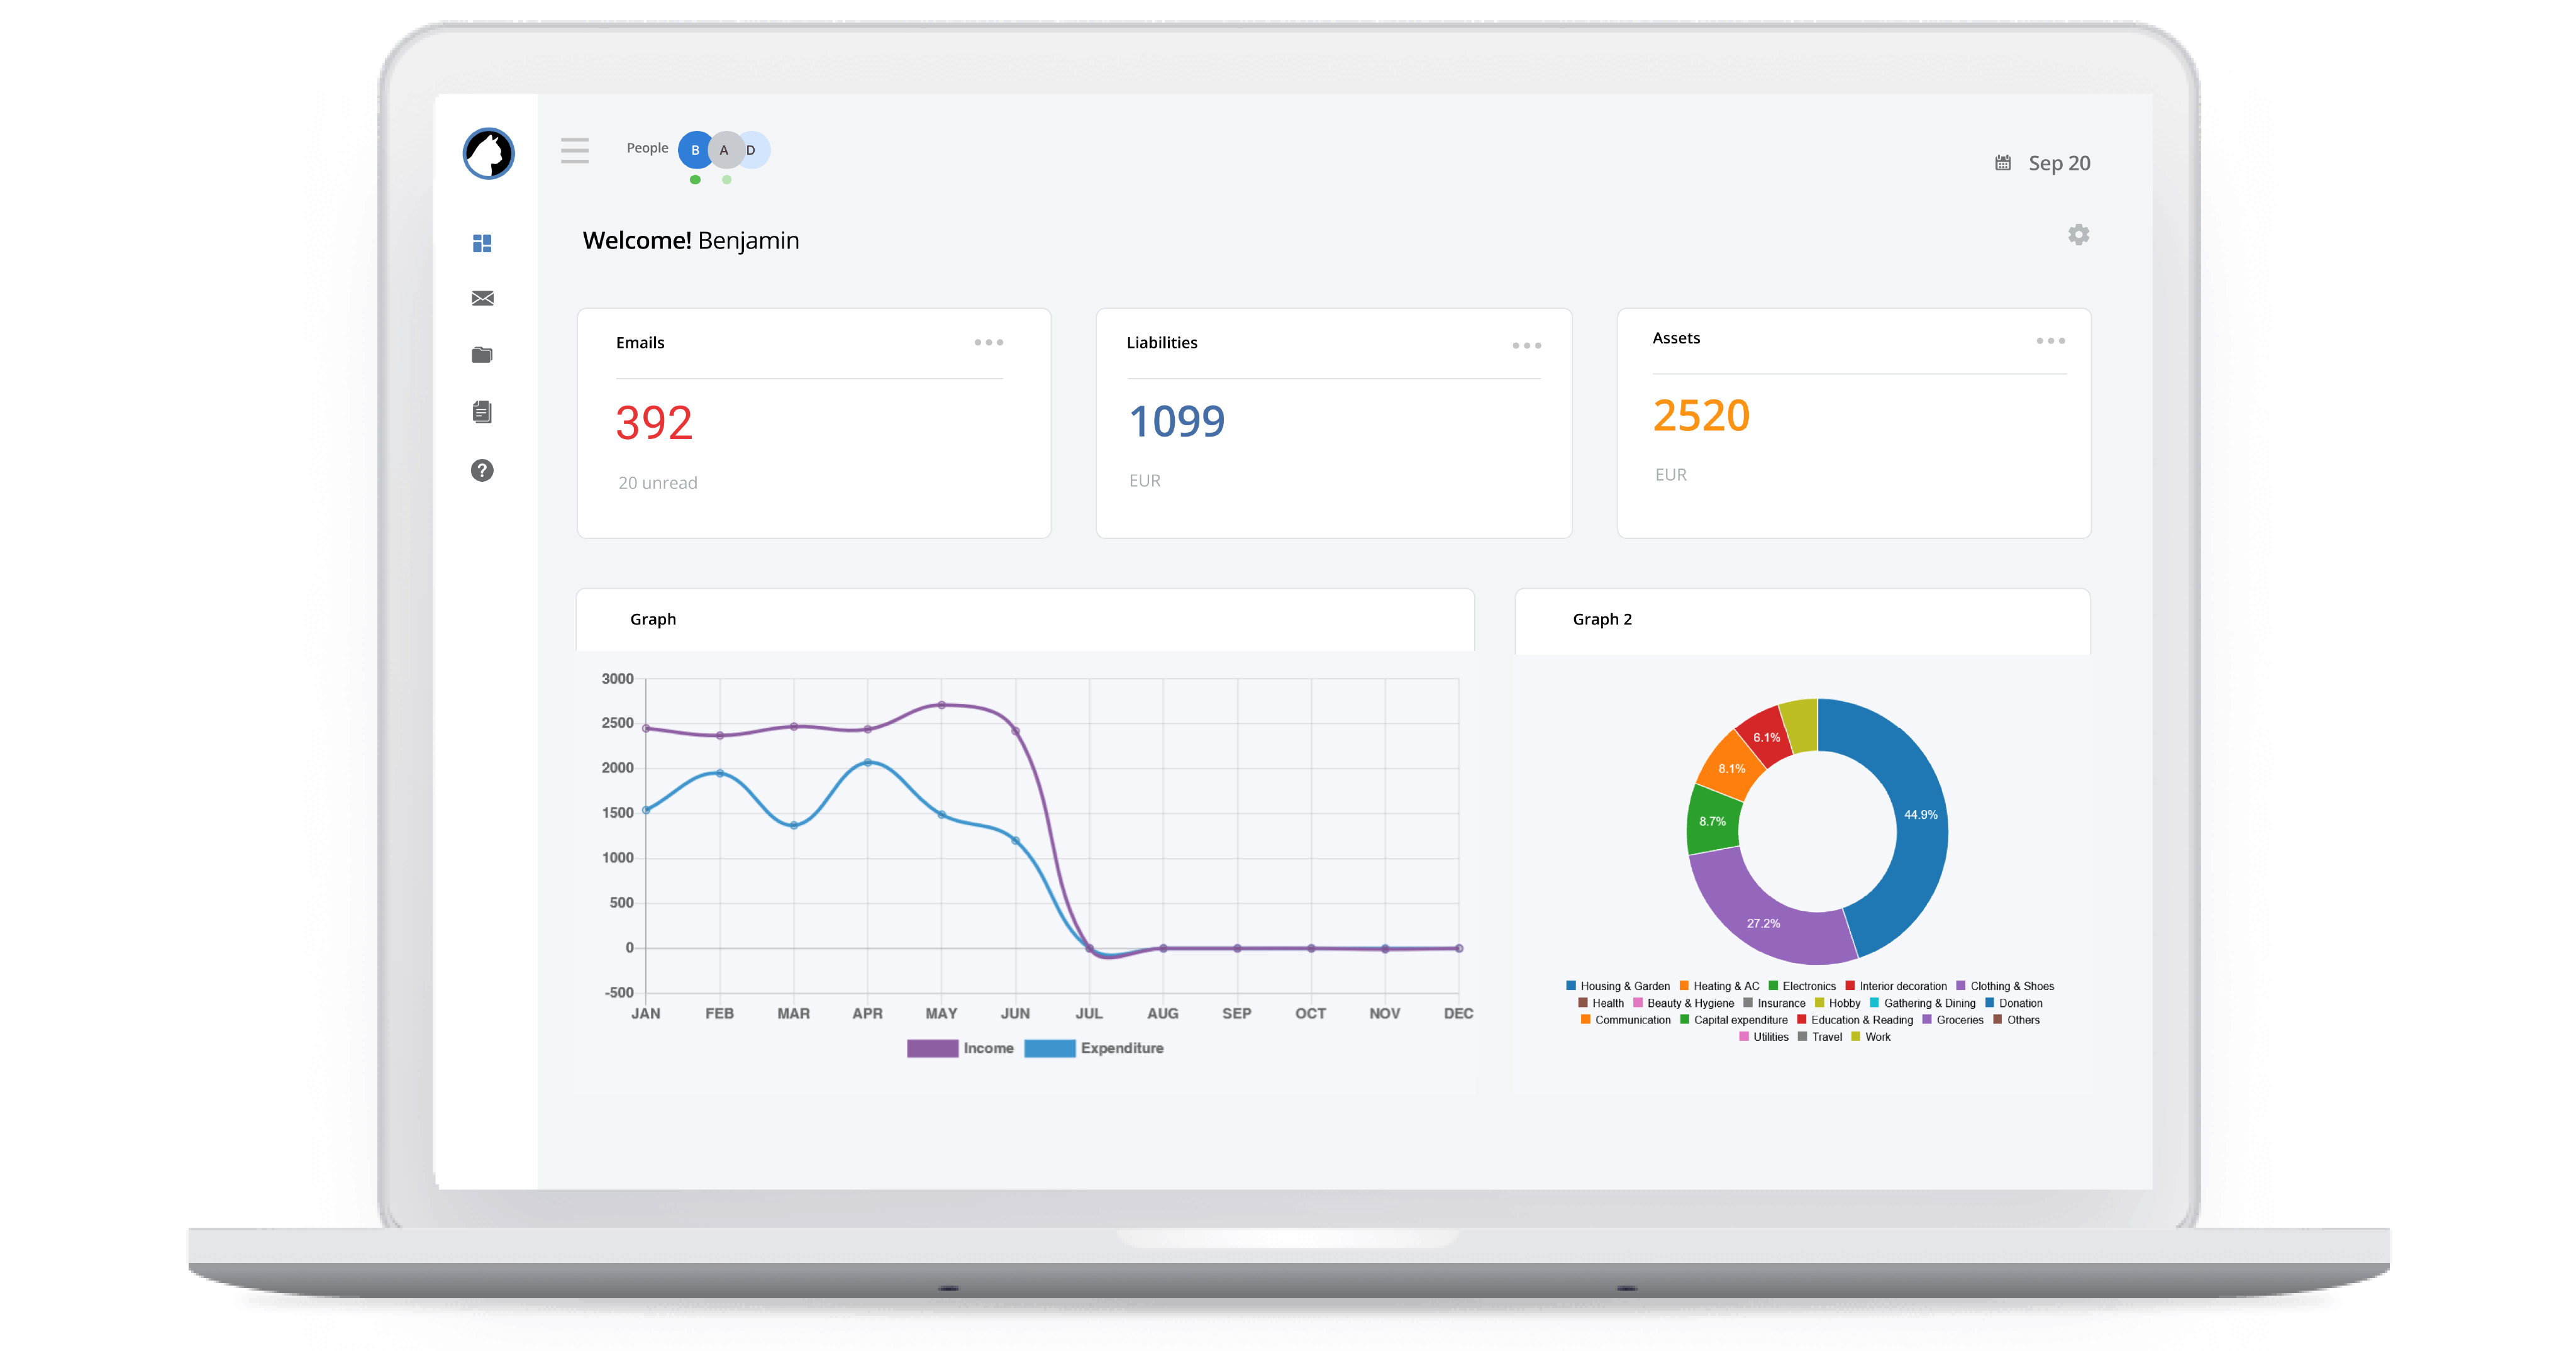Open the folder sidebar icon
The height and width of the screenshot is (1351, 2576).
coord(482,355)
